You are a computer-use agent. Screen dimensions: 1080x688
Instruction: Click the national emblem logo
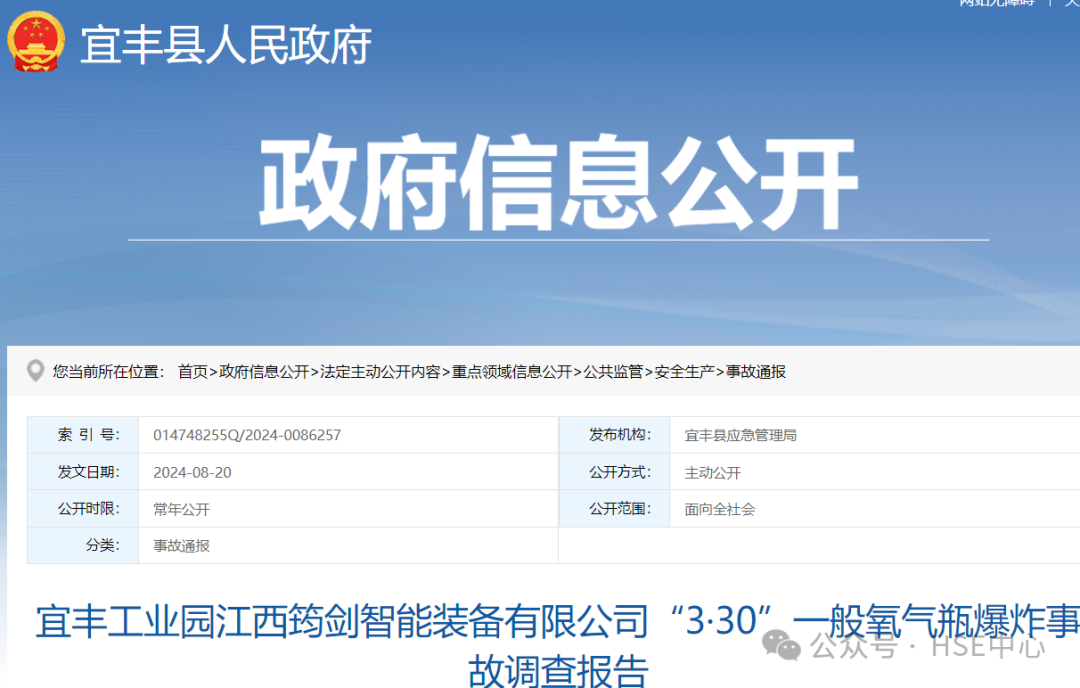tap(36, 43)
